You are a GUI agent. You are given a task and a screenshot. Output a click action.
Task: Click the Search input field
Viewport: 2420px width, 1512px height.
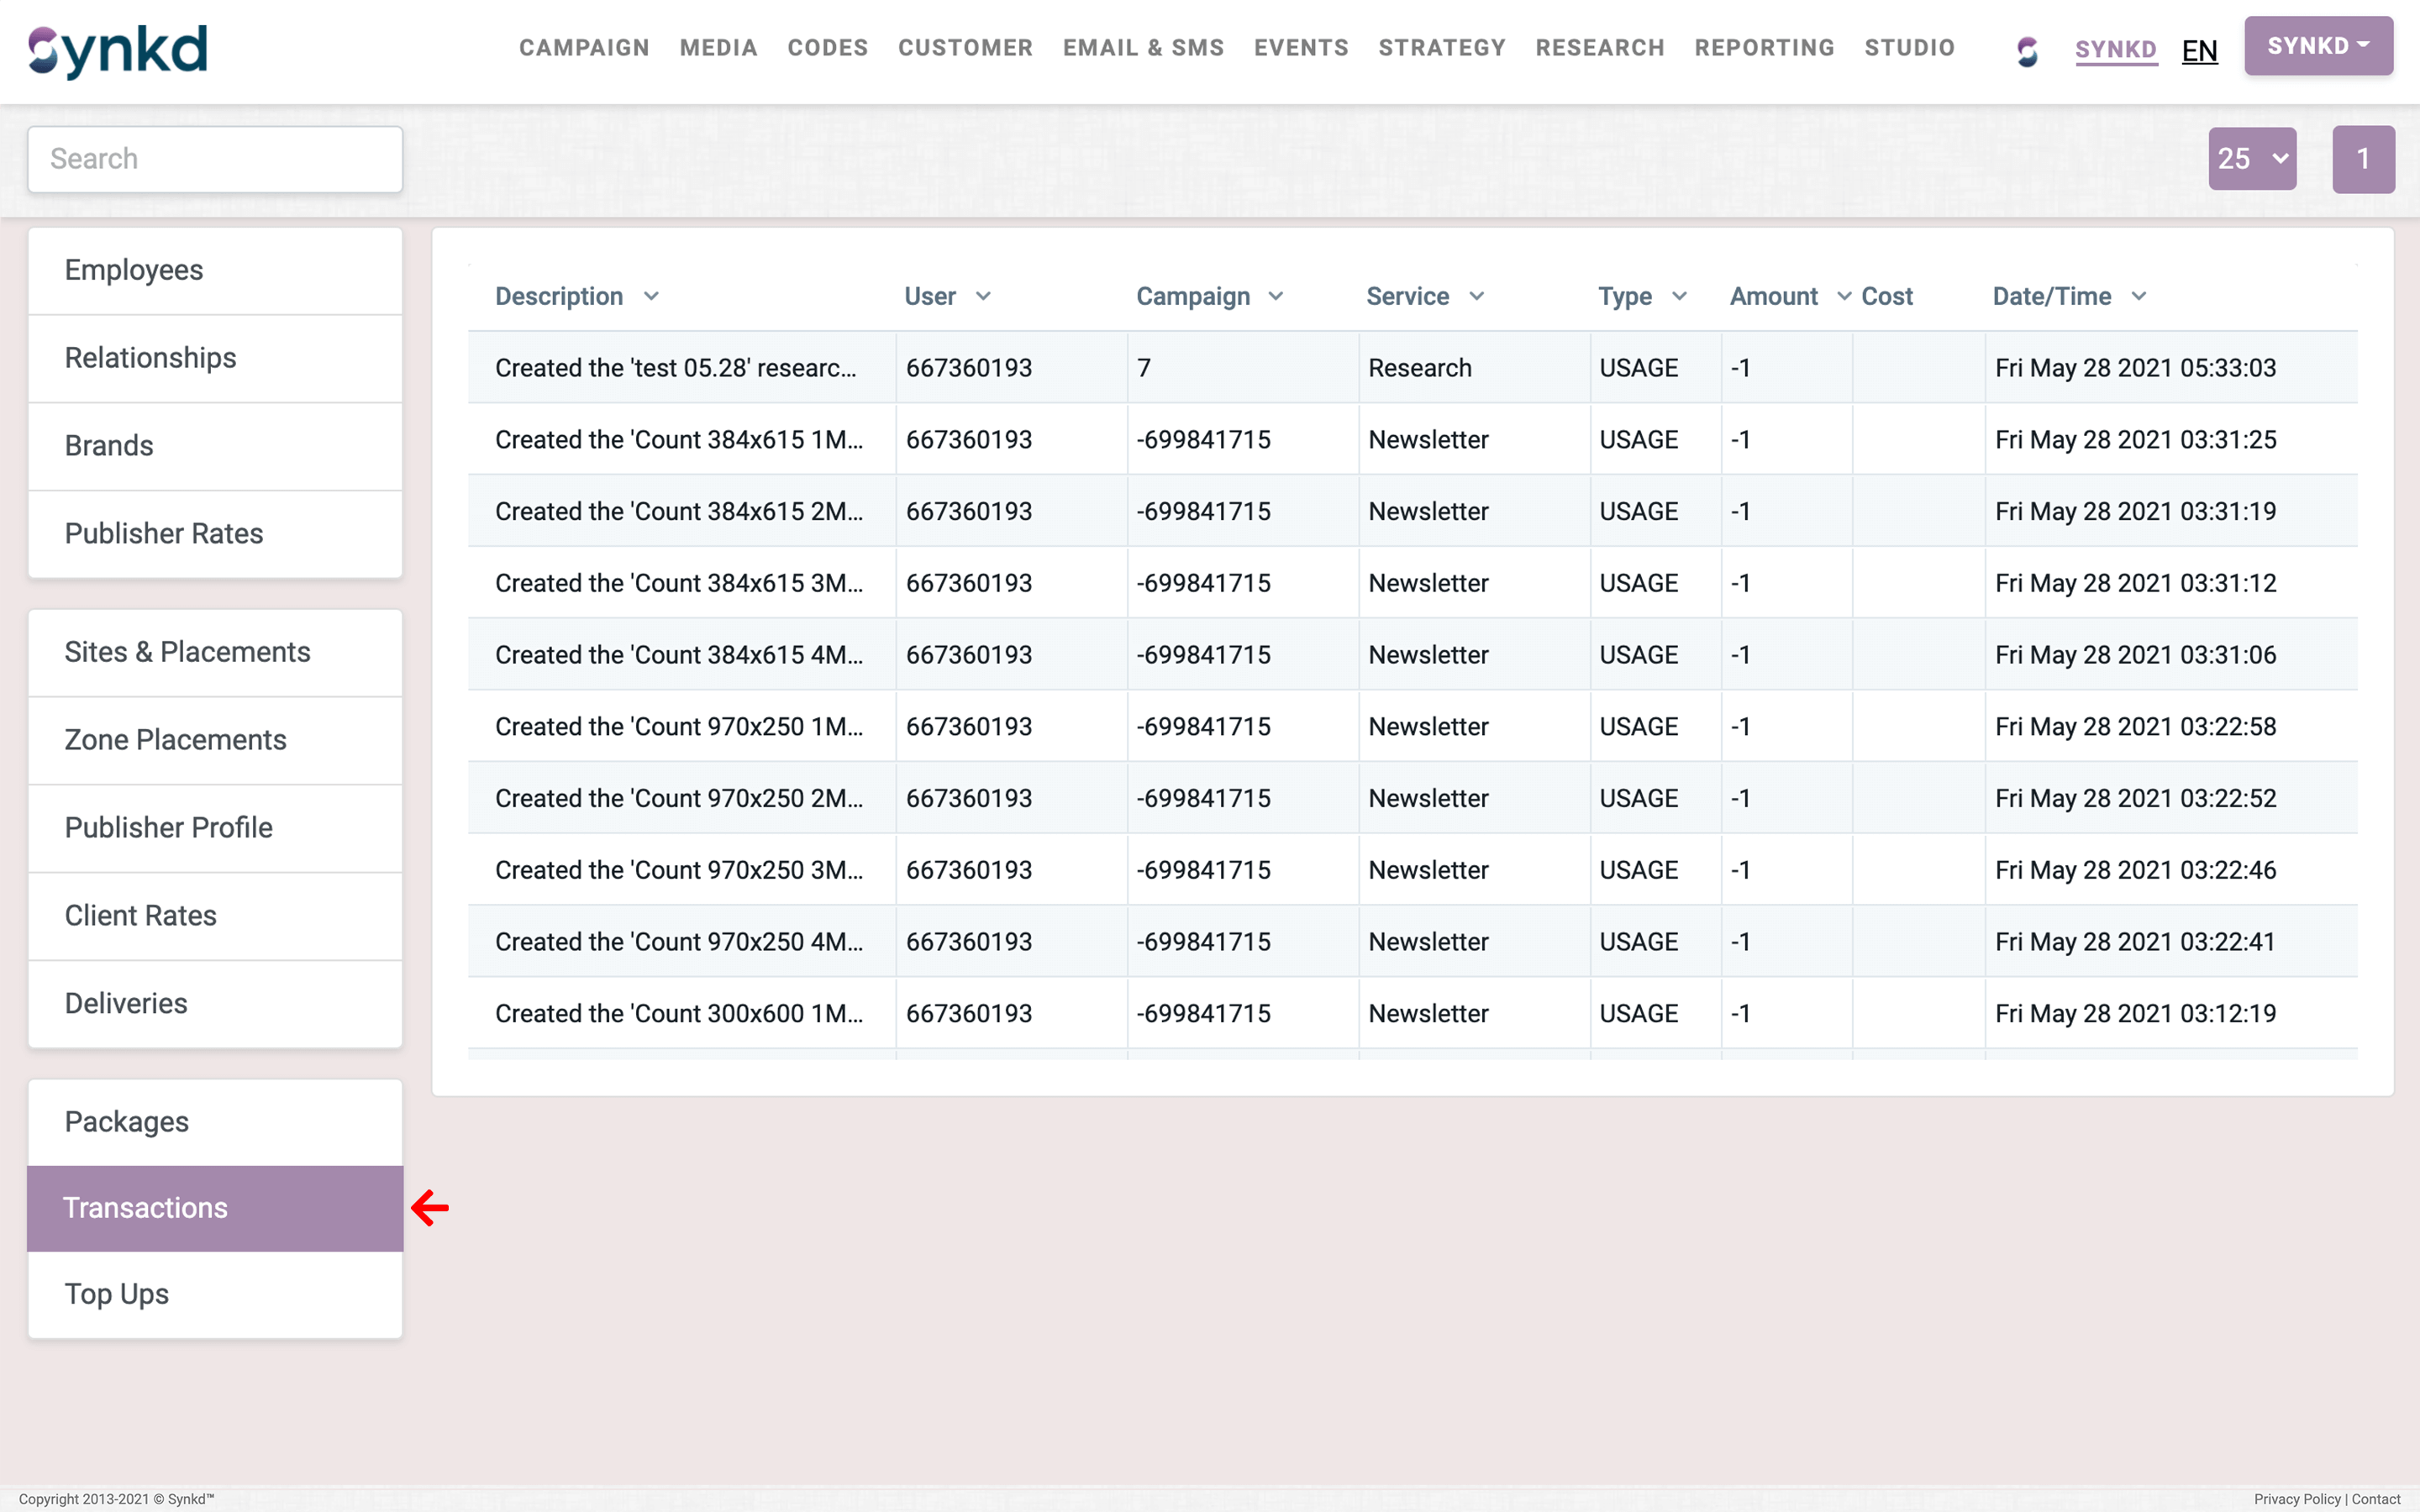tap(214, 158)
